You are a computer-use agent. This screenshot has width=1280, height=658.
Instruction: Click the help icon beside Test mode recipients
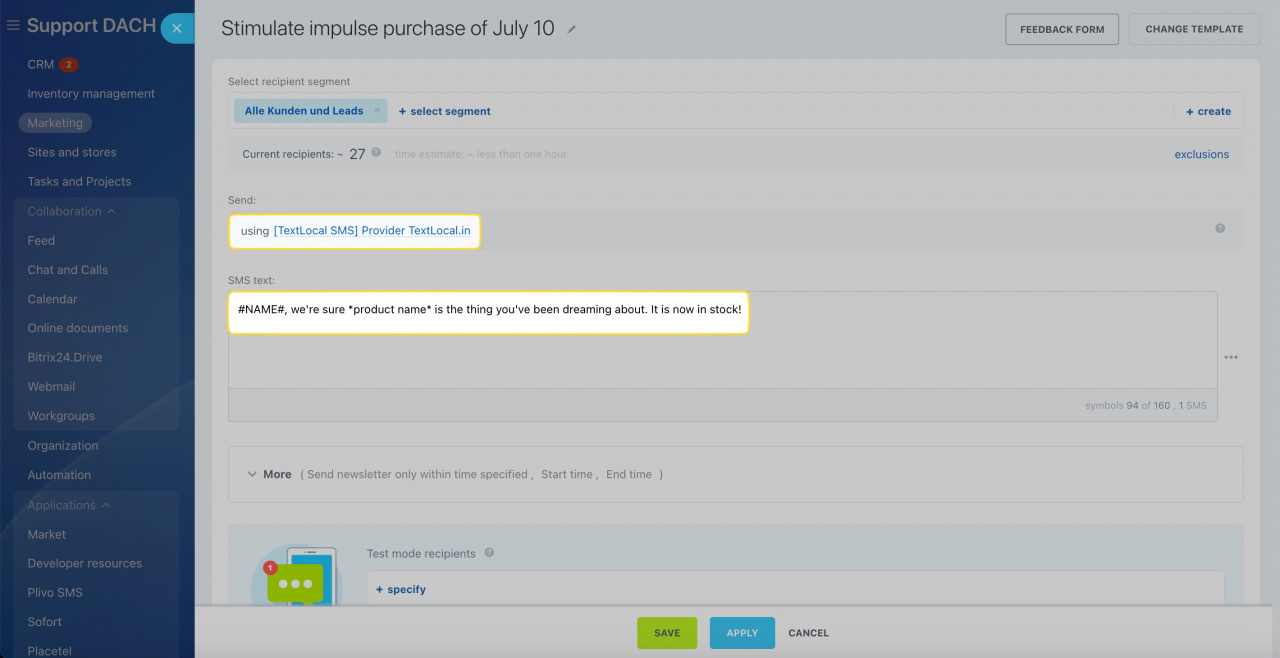pyautogui.click(x=489, y=553)
